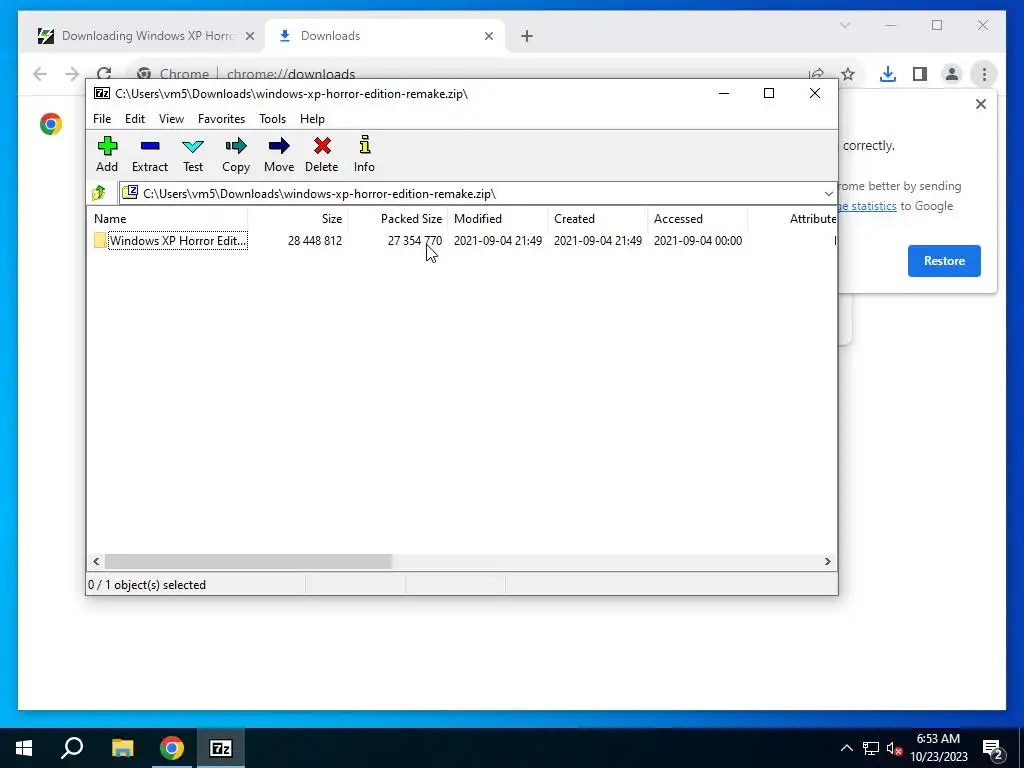Screen dimensions: 1024x768
Task: Click the Restore button in Chrome
Action: tap(944, 261)
